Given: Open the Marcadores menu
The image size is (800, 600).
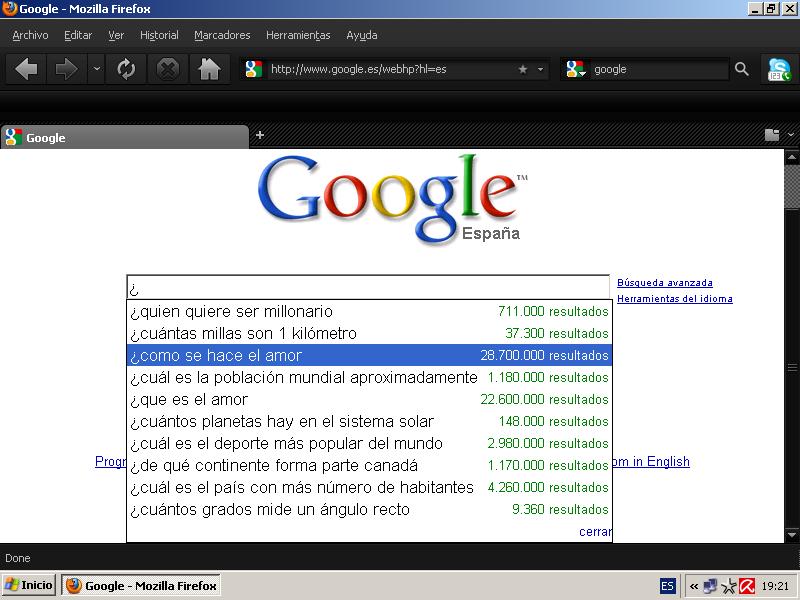Looking at the screenshot, I should pos(222,35).
